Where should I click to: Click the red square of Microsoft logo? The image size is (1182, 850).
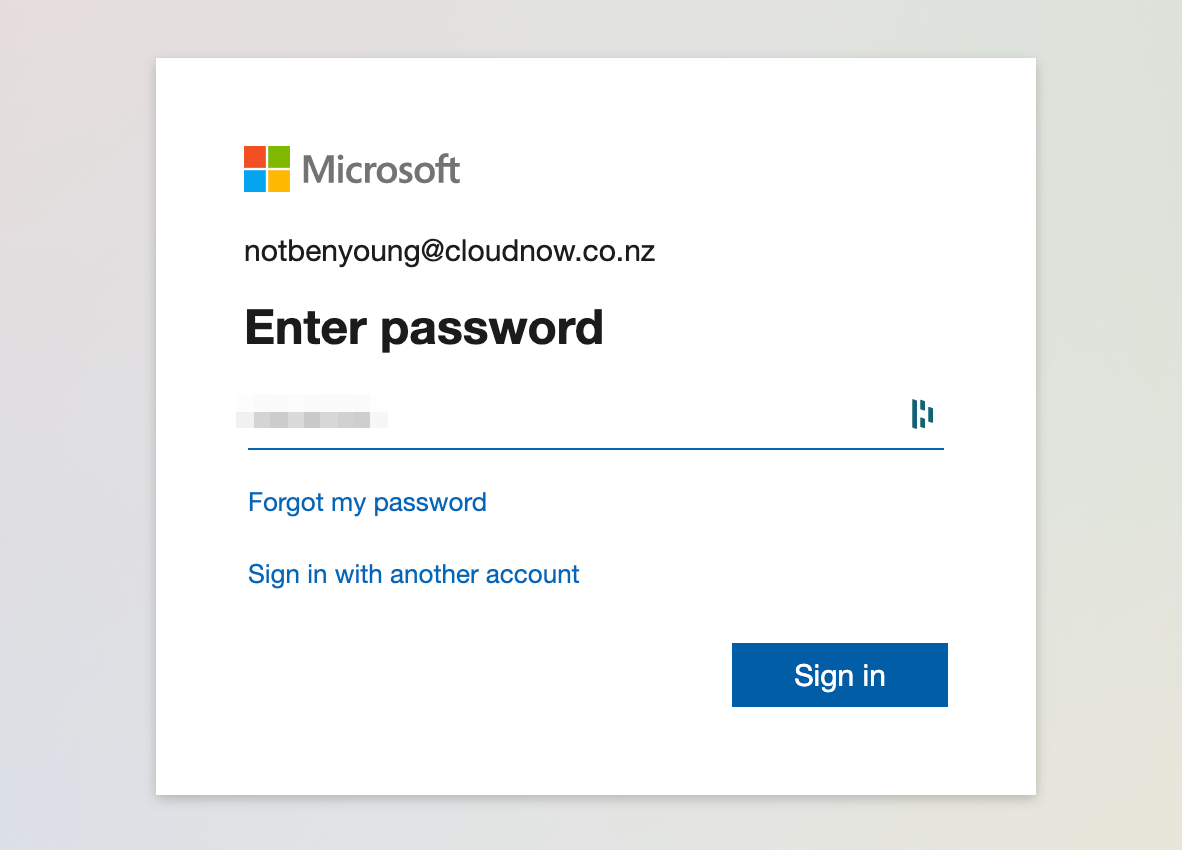coord(255,157)
